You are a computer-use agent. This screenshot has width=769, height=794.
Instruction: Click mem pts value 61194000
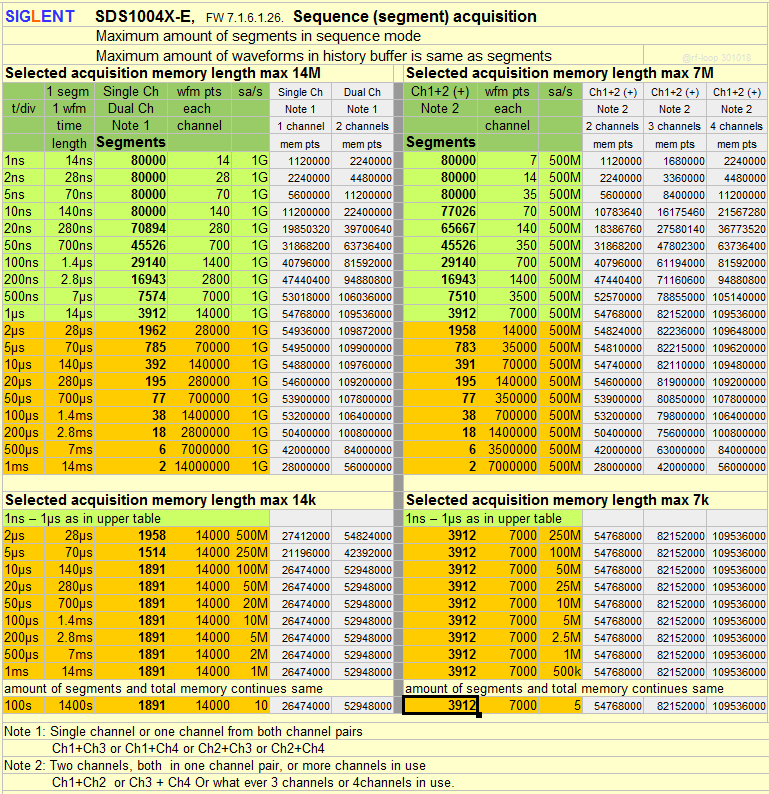point(675,263)
